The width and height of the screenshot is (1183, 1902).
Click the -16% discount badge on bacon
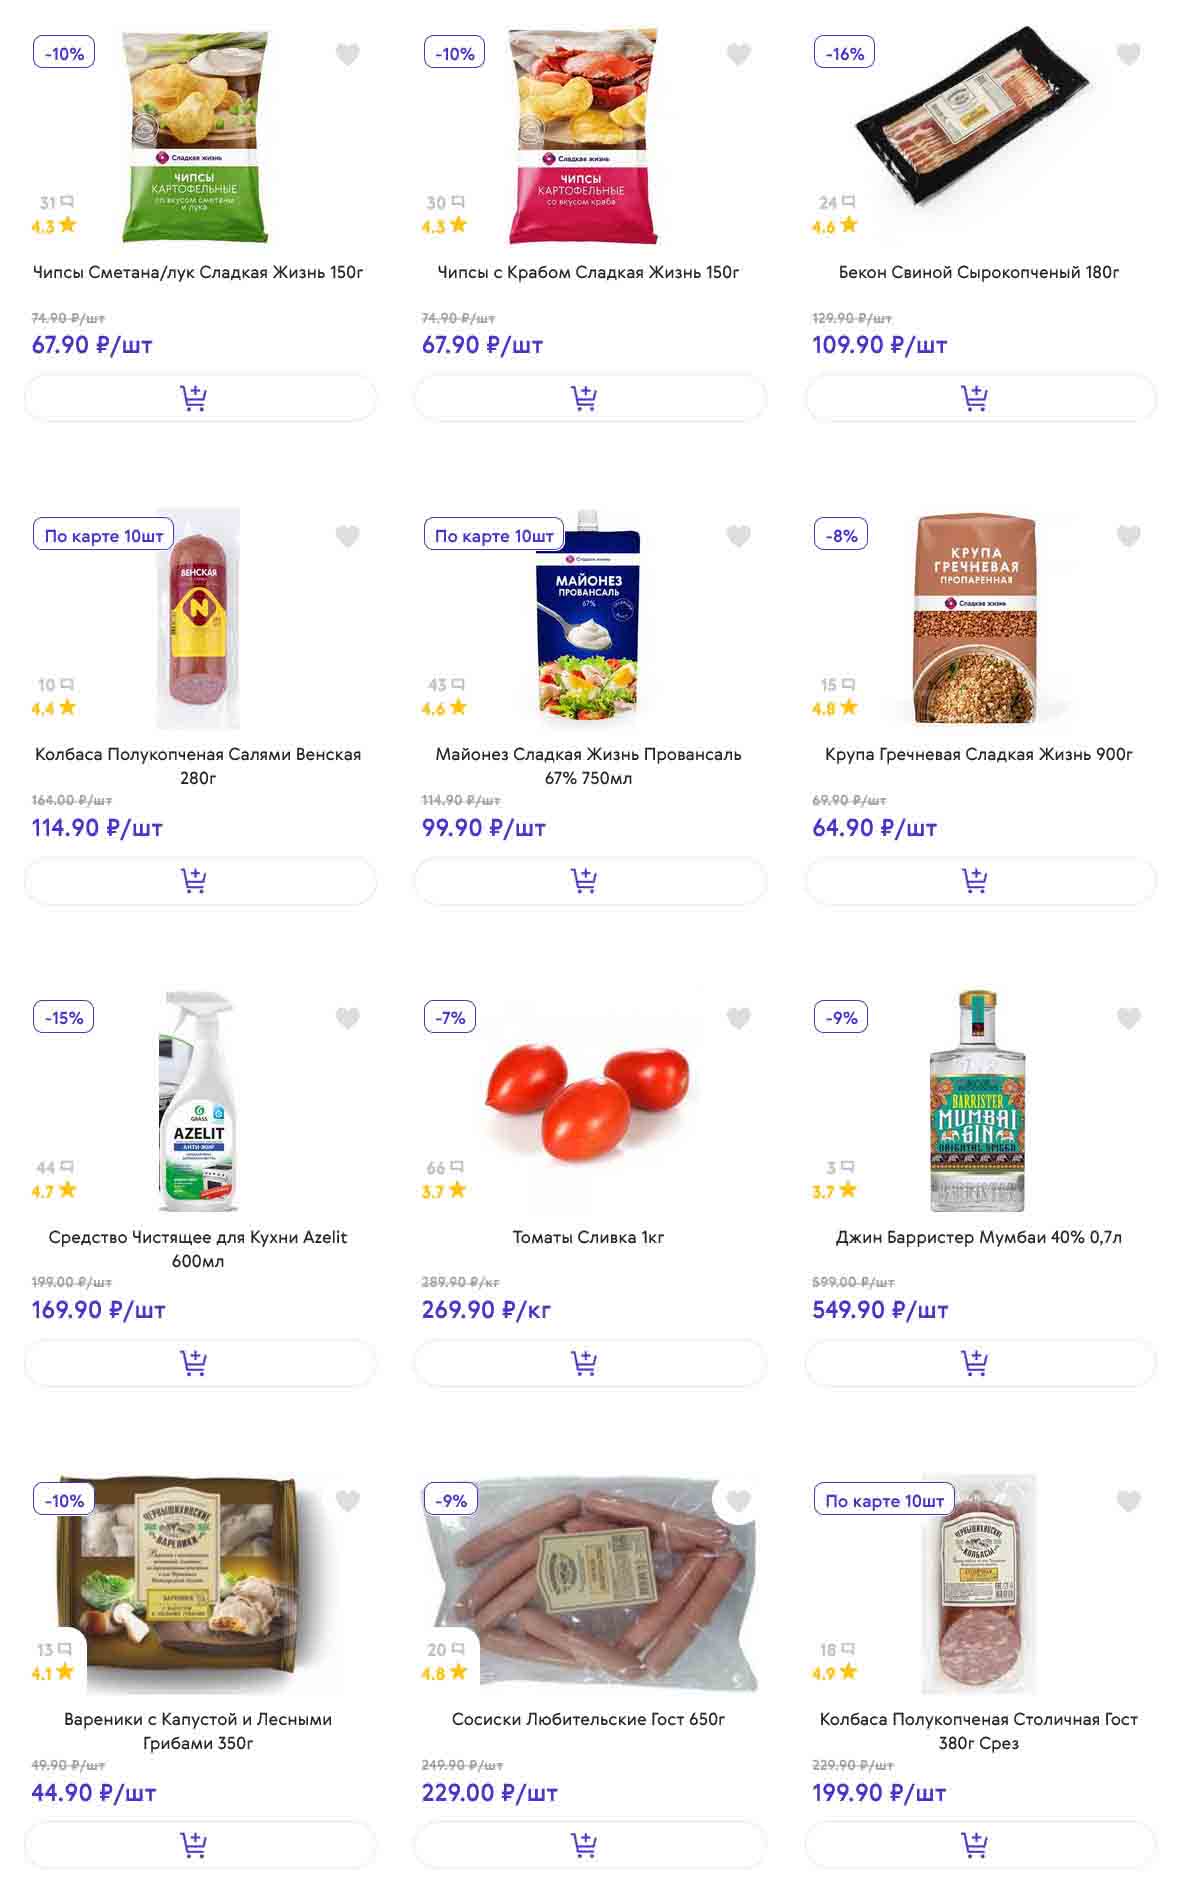(x=844, y=54)
